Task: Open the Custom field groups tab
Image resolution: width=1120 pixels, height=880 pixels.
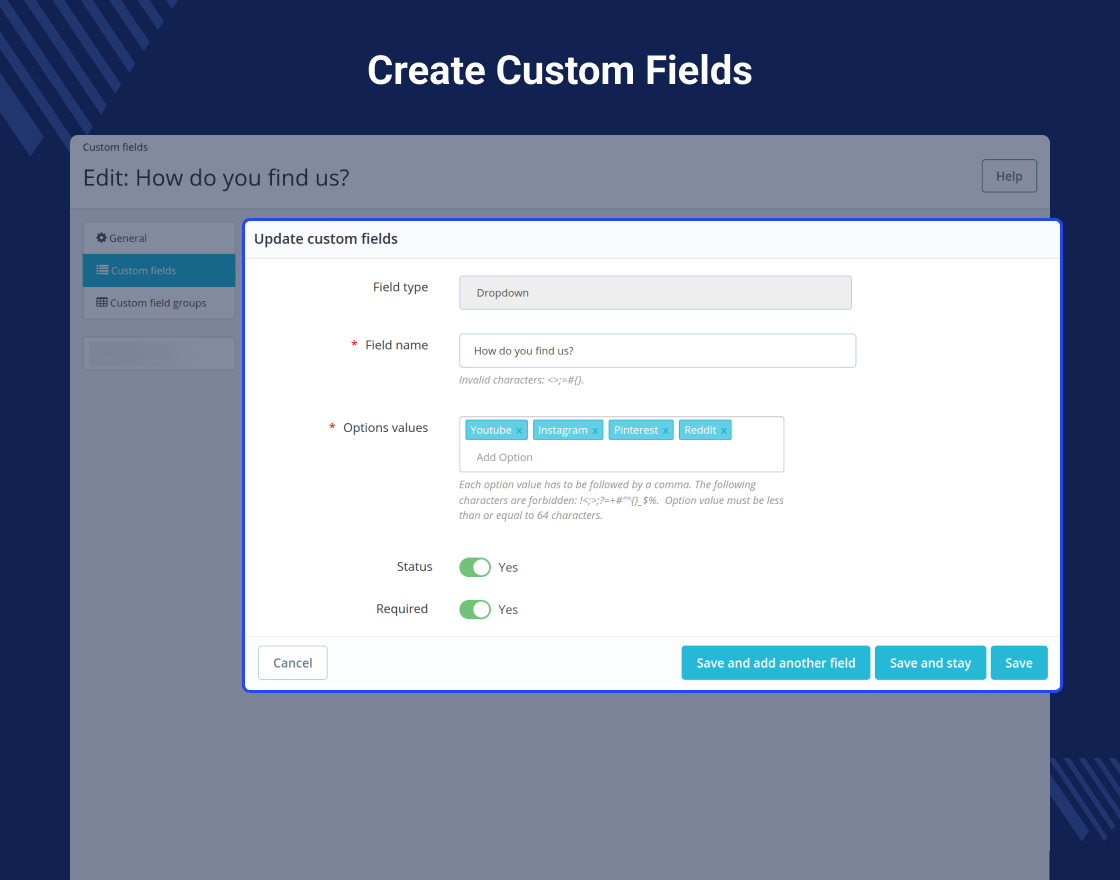Action: tap(159, 303)
